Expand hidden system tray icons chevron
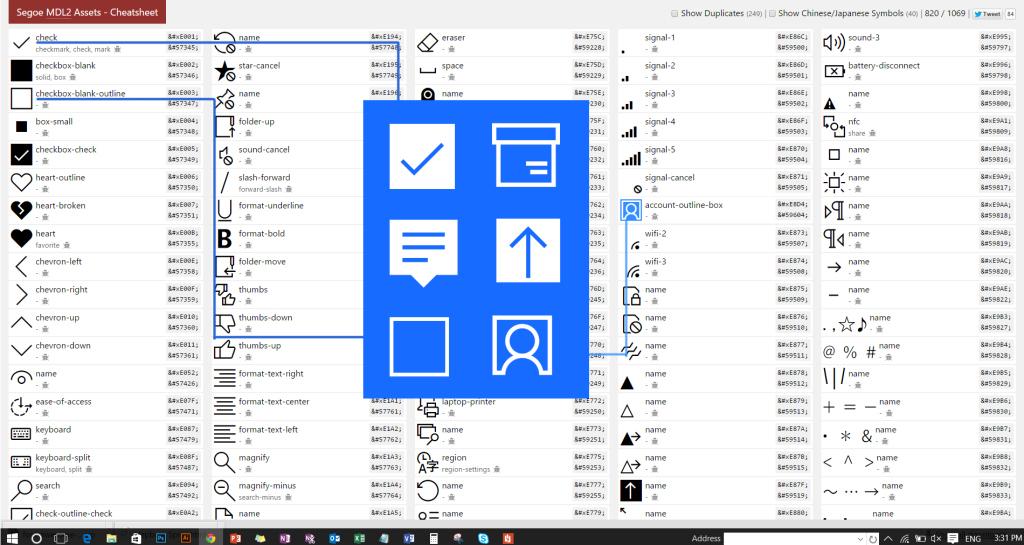 click(888, 539)
